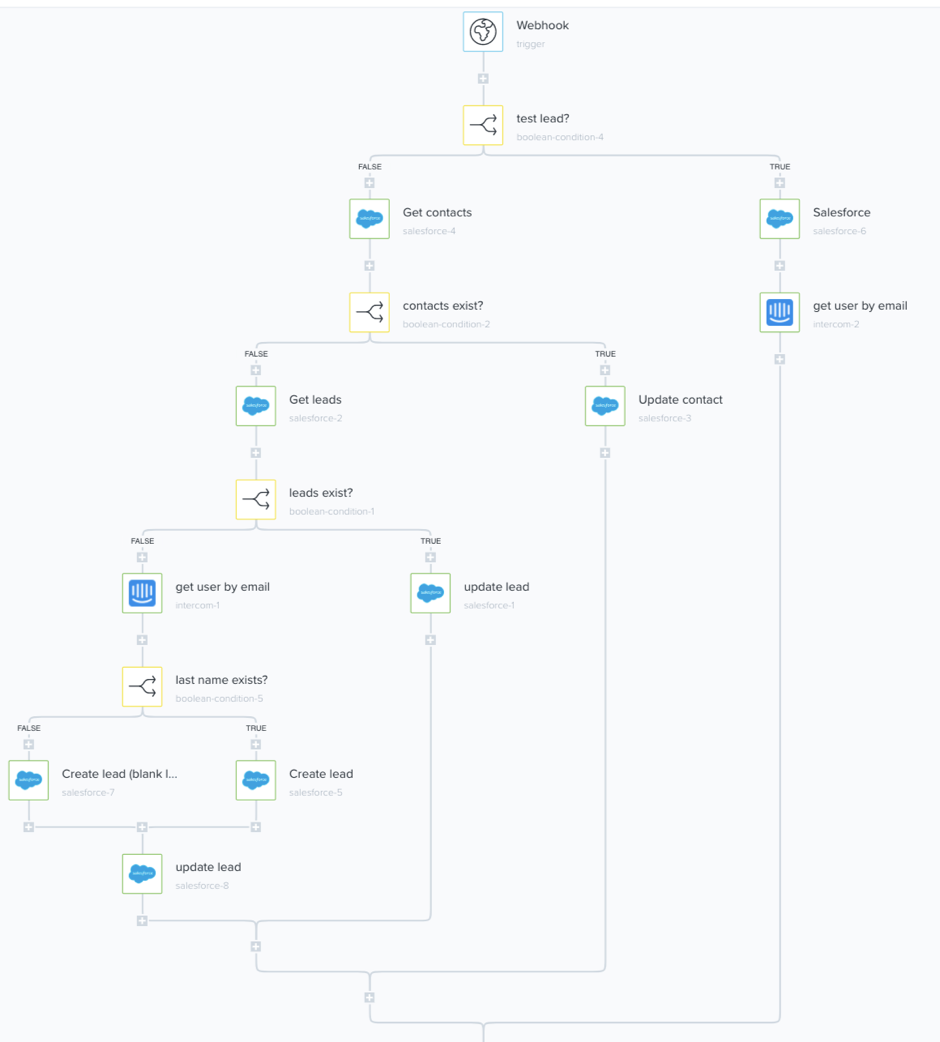Add step under TRUE branch of test lead?
This screenshot has width=940, height=1042.
pyautogui.click(x=780, y=183)
